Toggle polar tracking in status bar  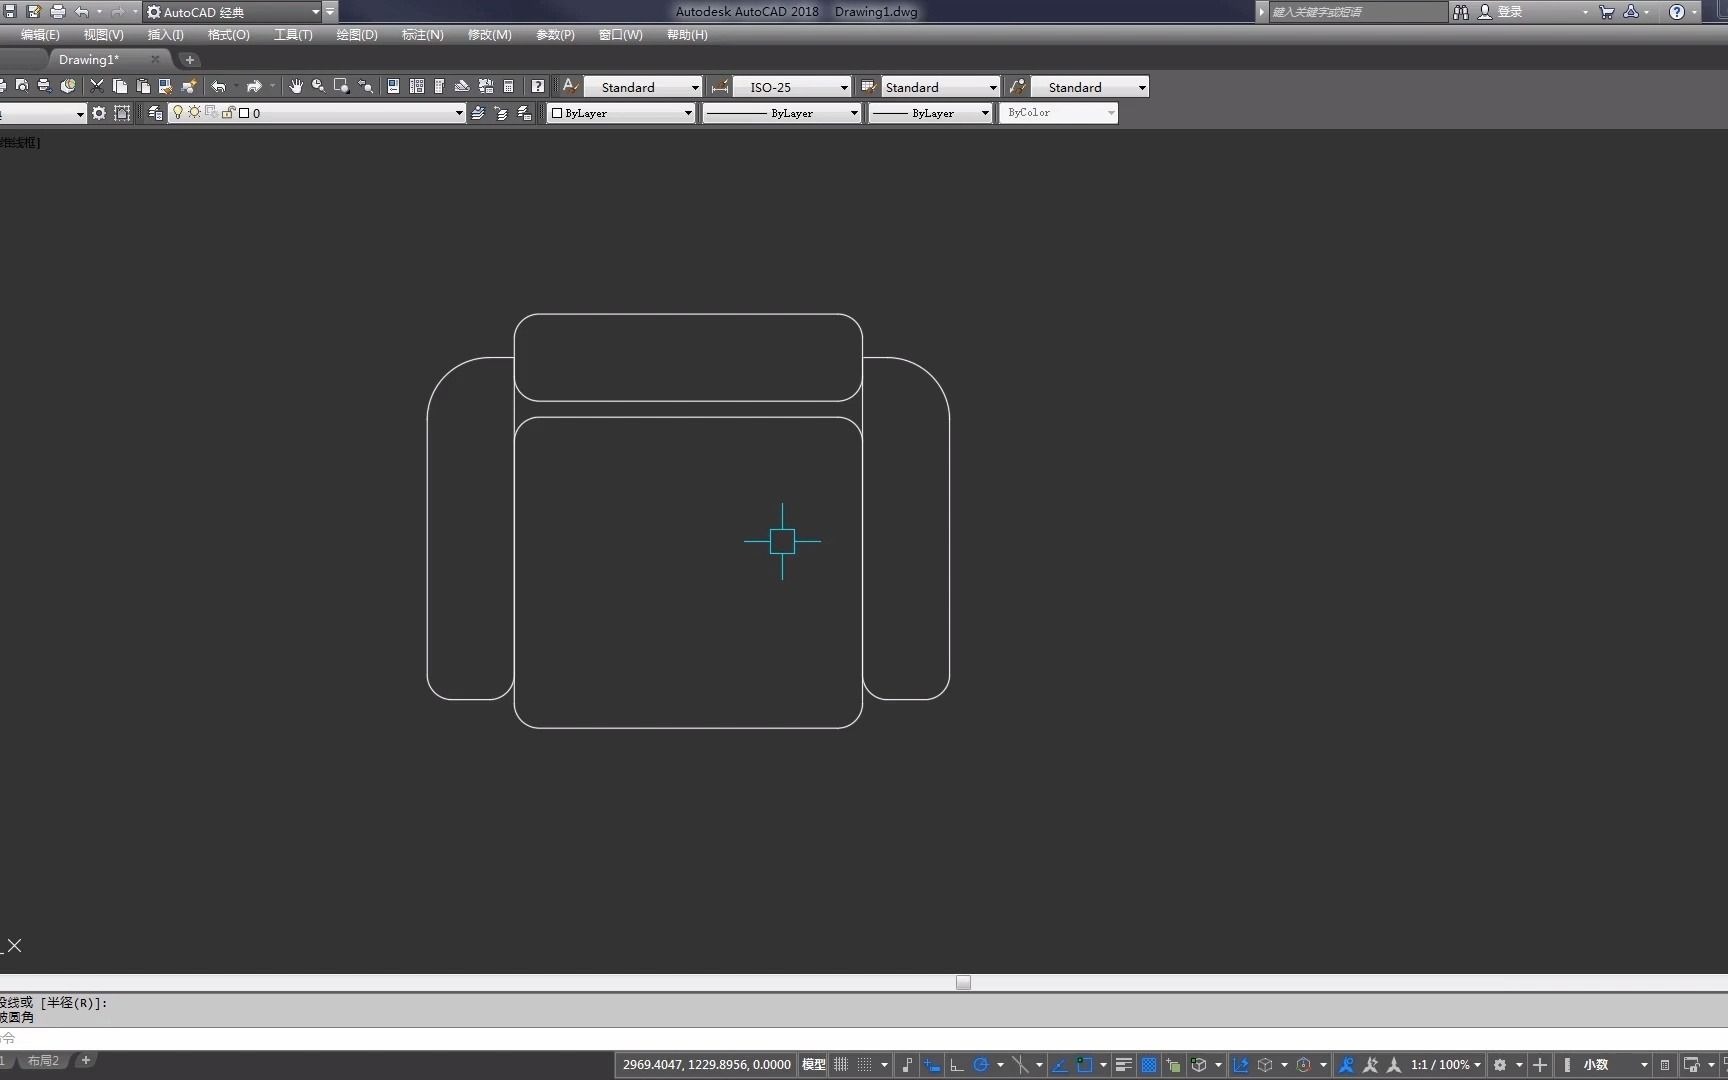pyautogui.click(x=981, y=1065)
